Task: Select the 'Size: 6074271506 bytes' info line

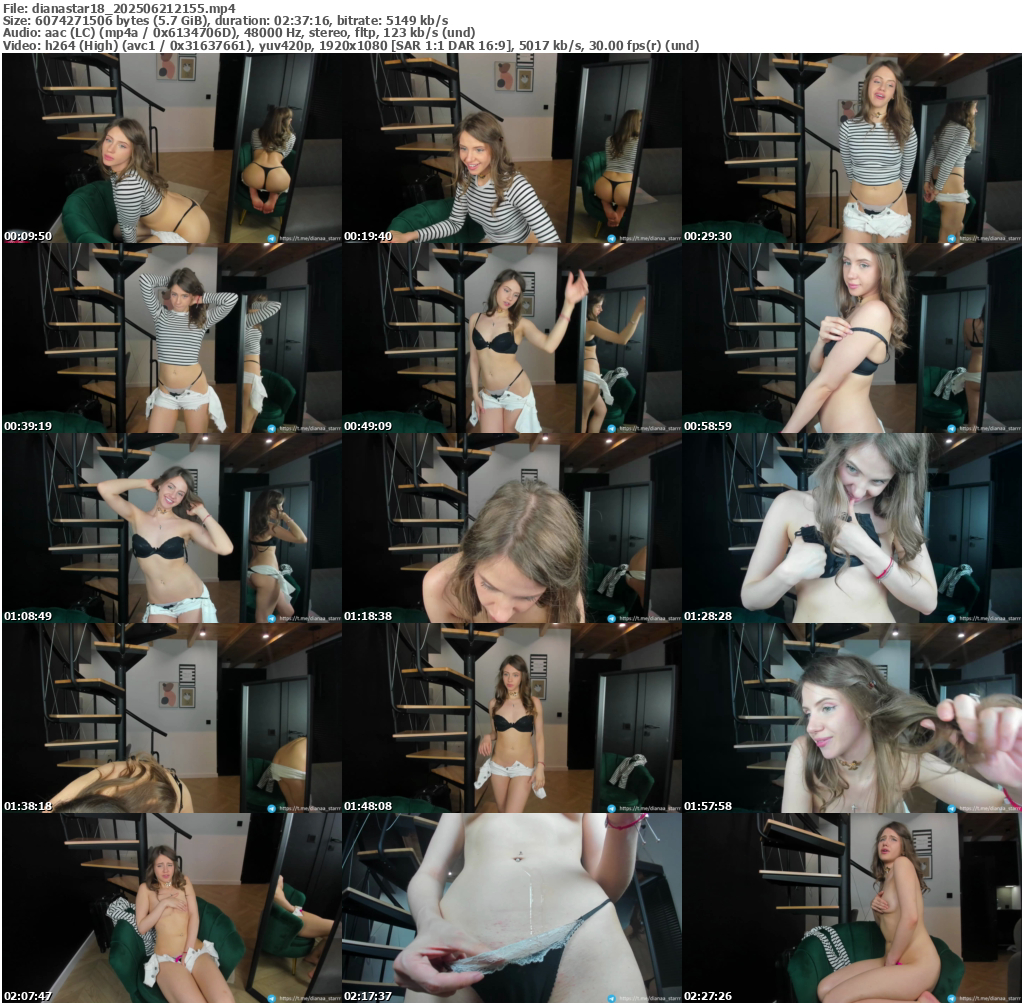Action: point(225,20)
